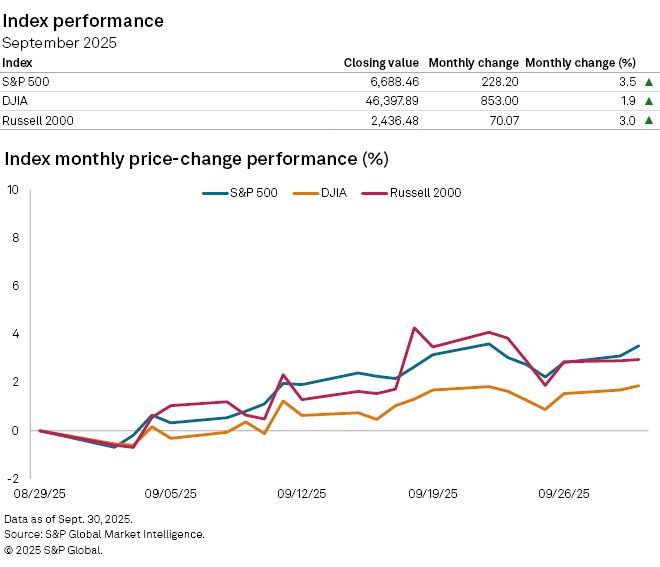Image resolution: width=660 pixels, height=567 pixels.
Task: Click the Russell 2000 green up-triangle icon
Action: click(x=649, y=120)
